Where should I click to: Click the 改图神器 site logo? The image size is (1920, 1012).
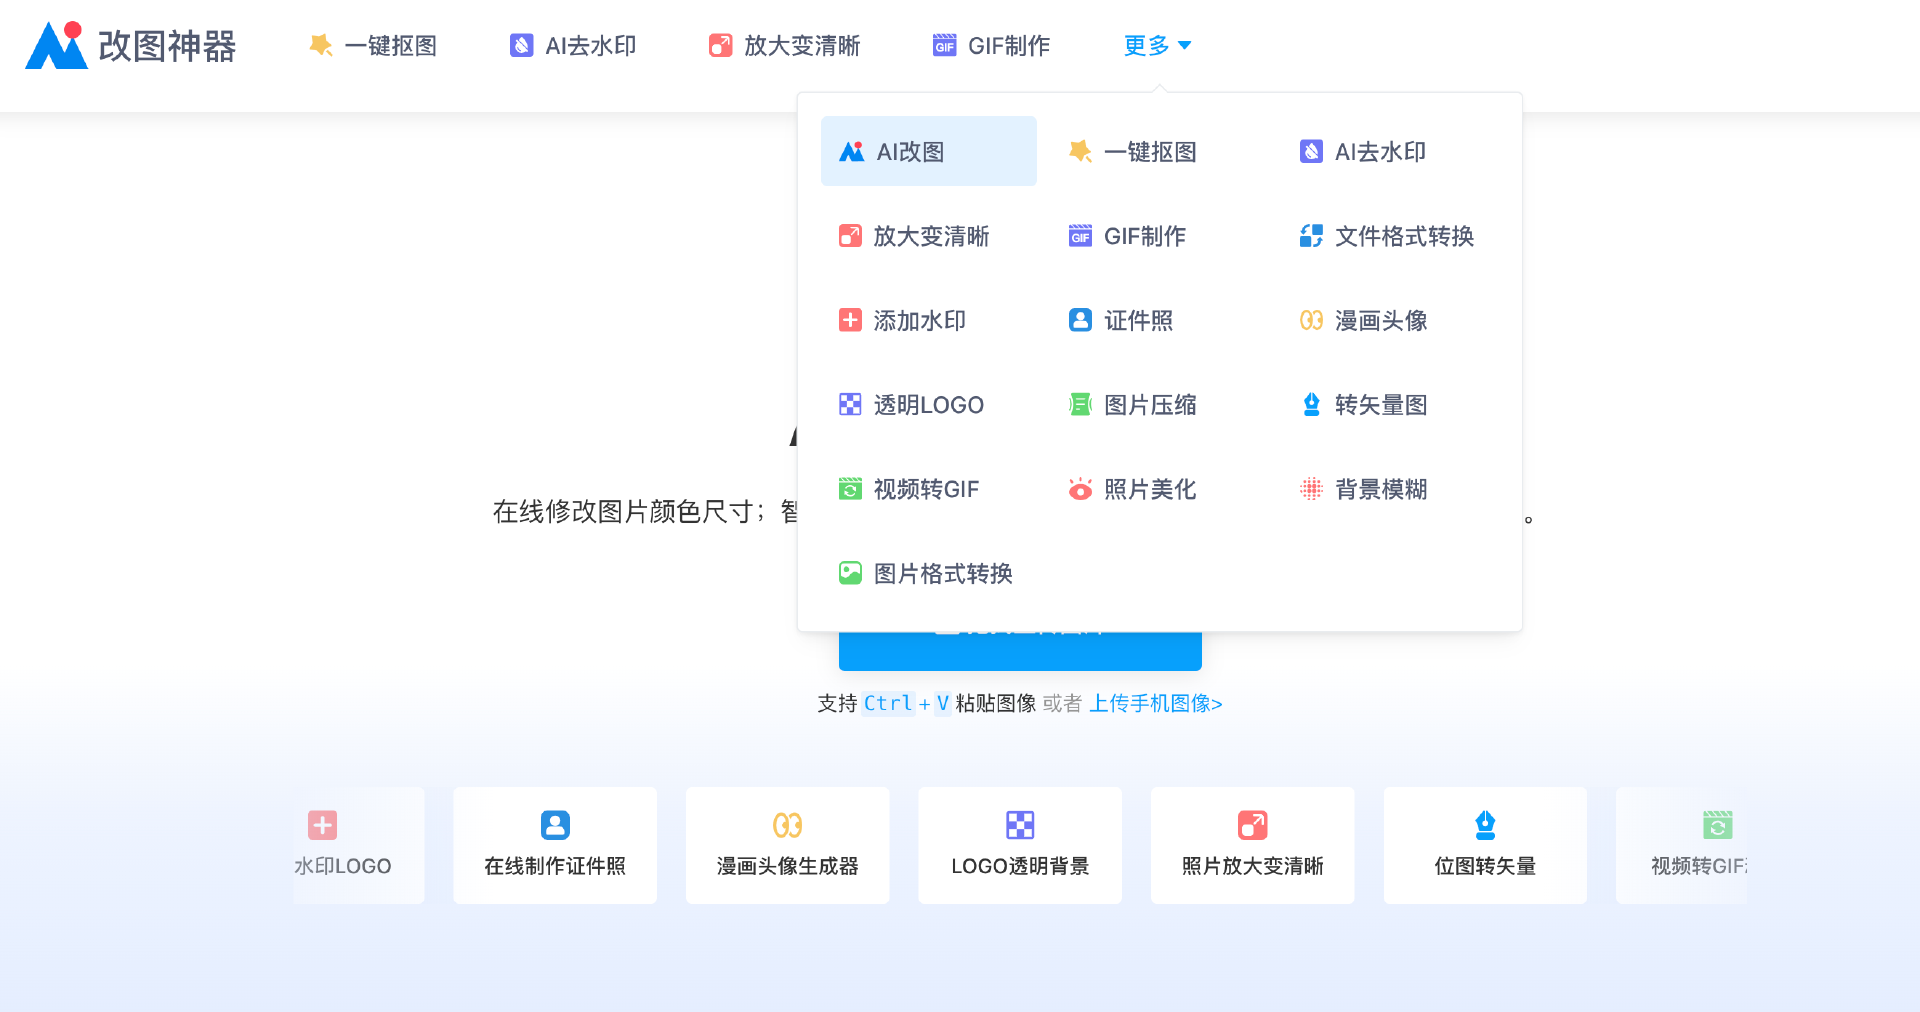[x=130, y=45]
